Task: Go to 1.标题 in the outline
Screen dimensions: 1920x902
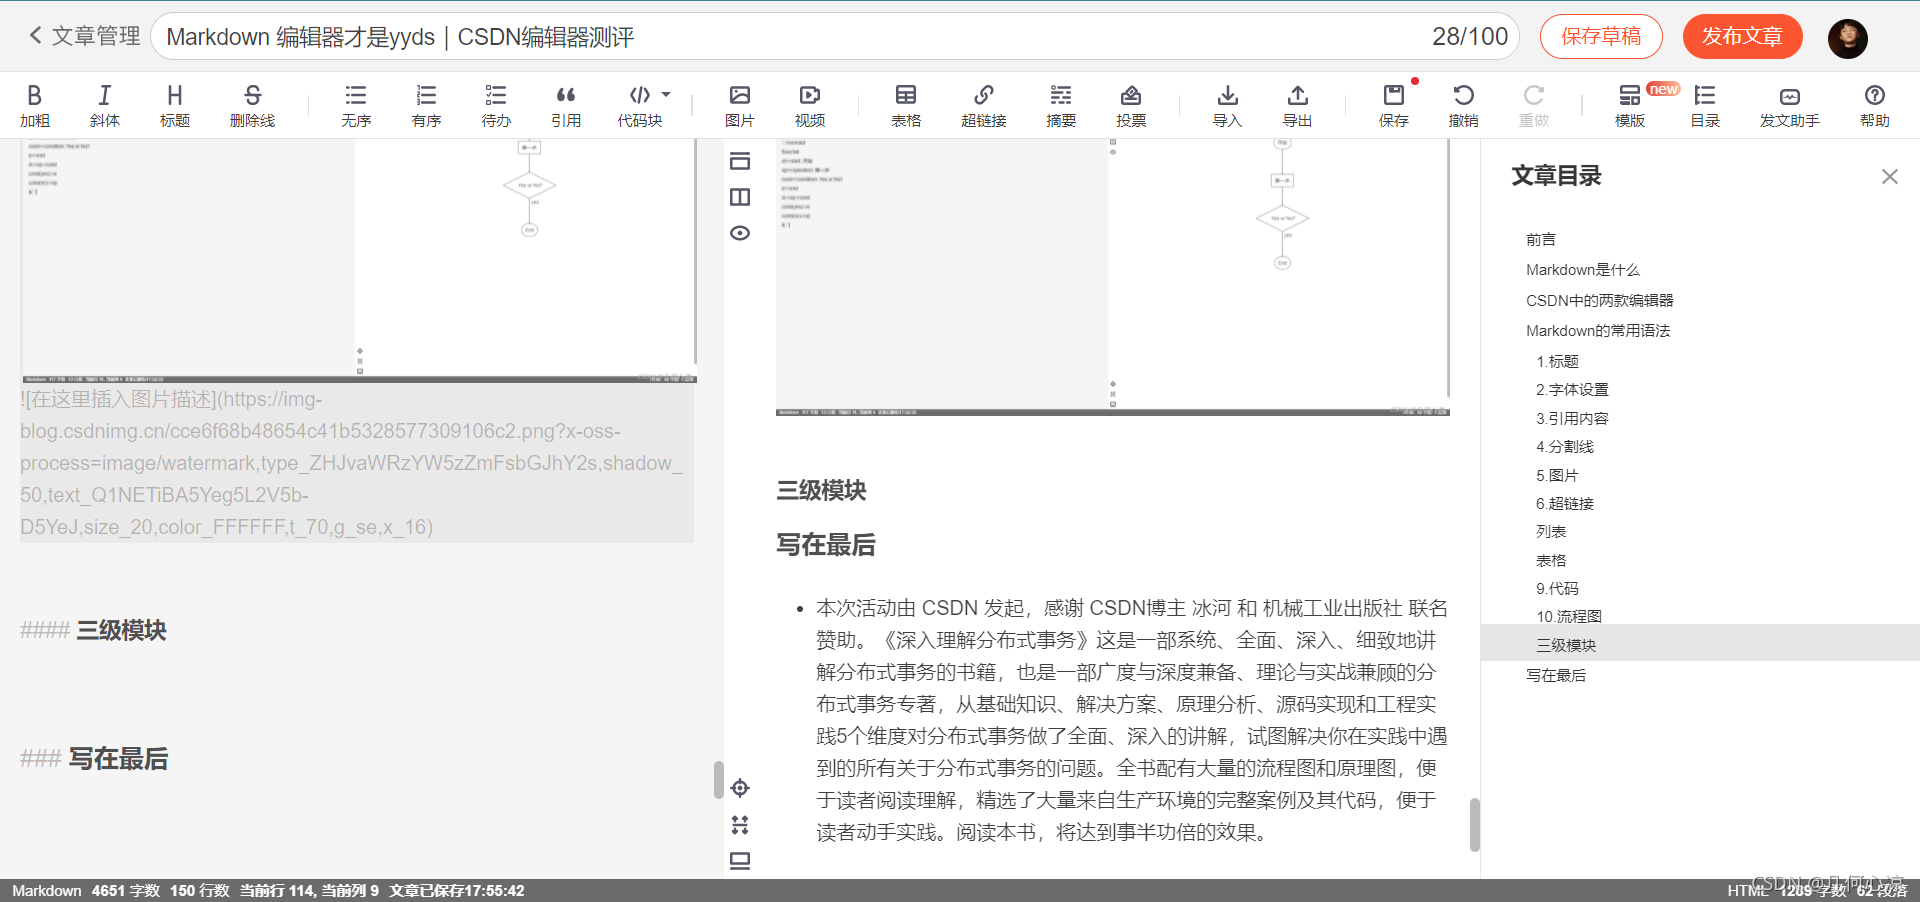Action: 1558,362
